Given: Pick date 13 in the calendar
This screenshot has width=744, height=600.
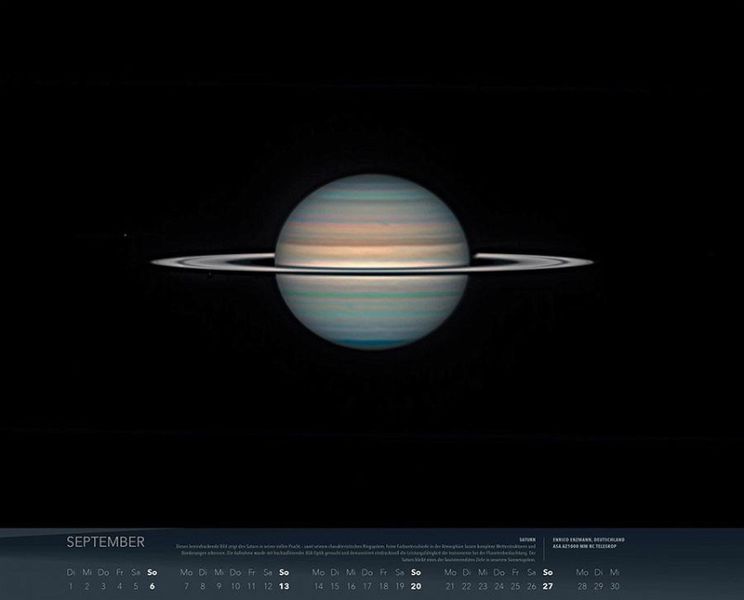Looking at the screenshot, I should [x=284, y=586].
